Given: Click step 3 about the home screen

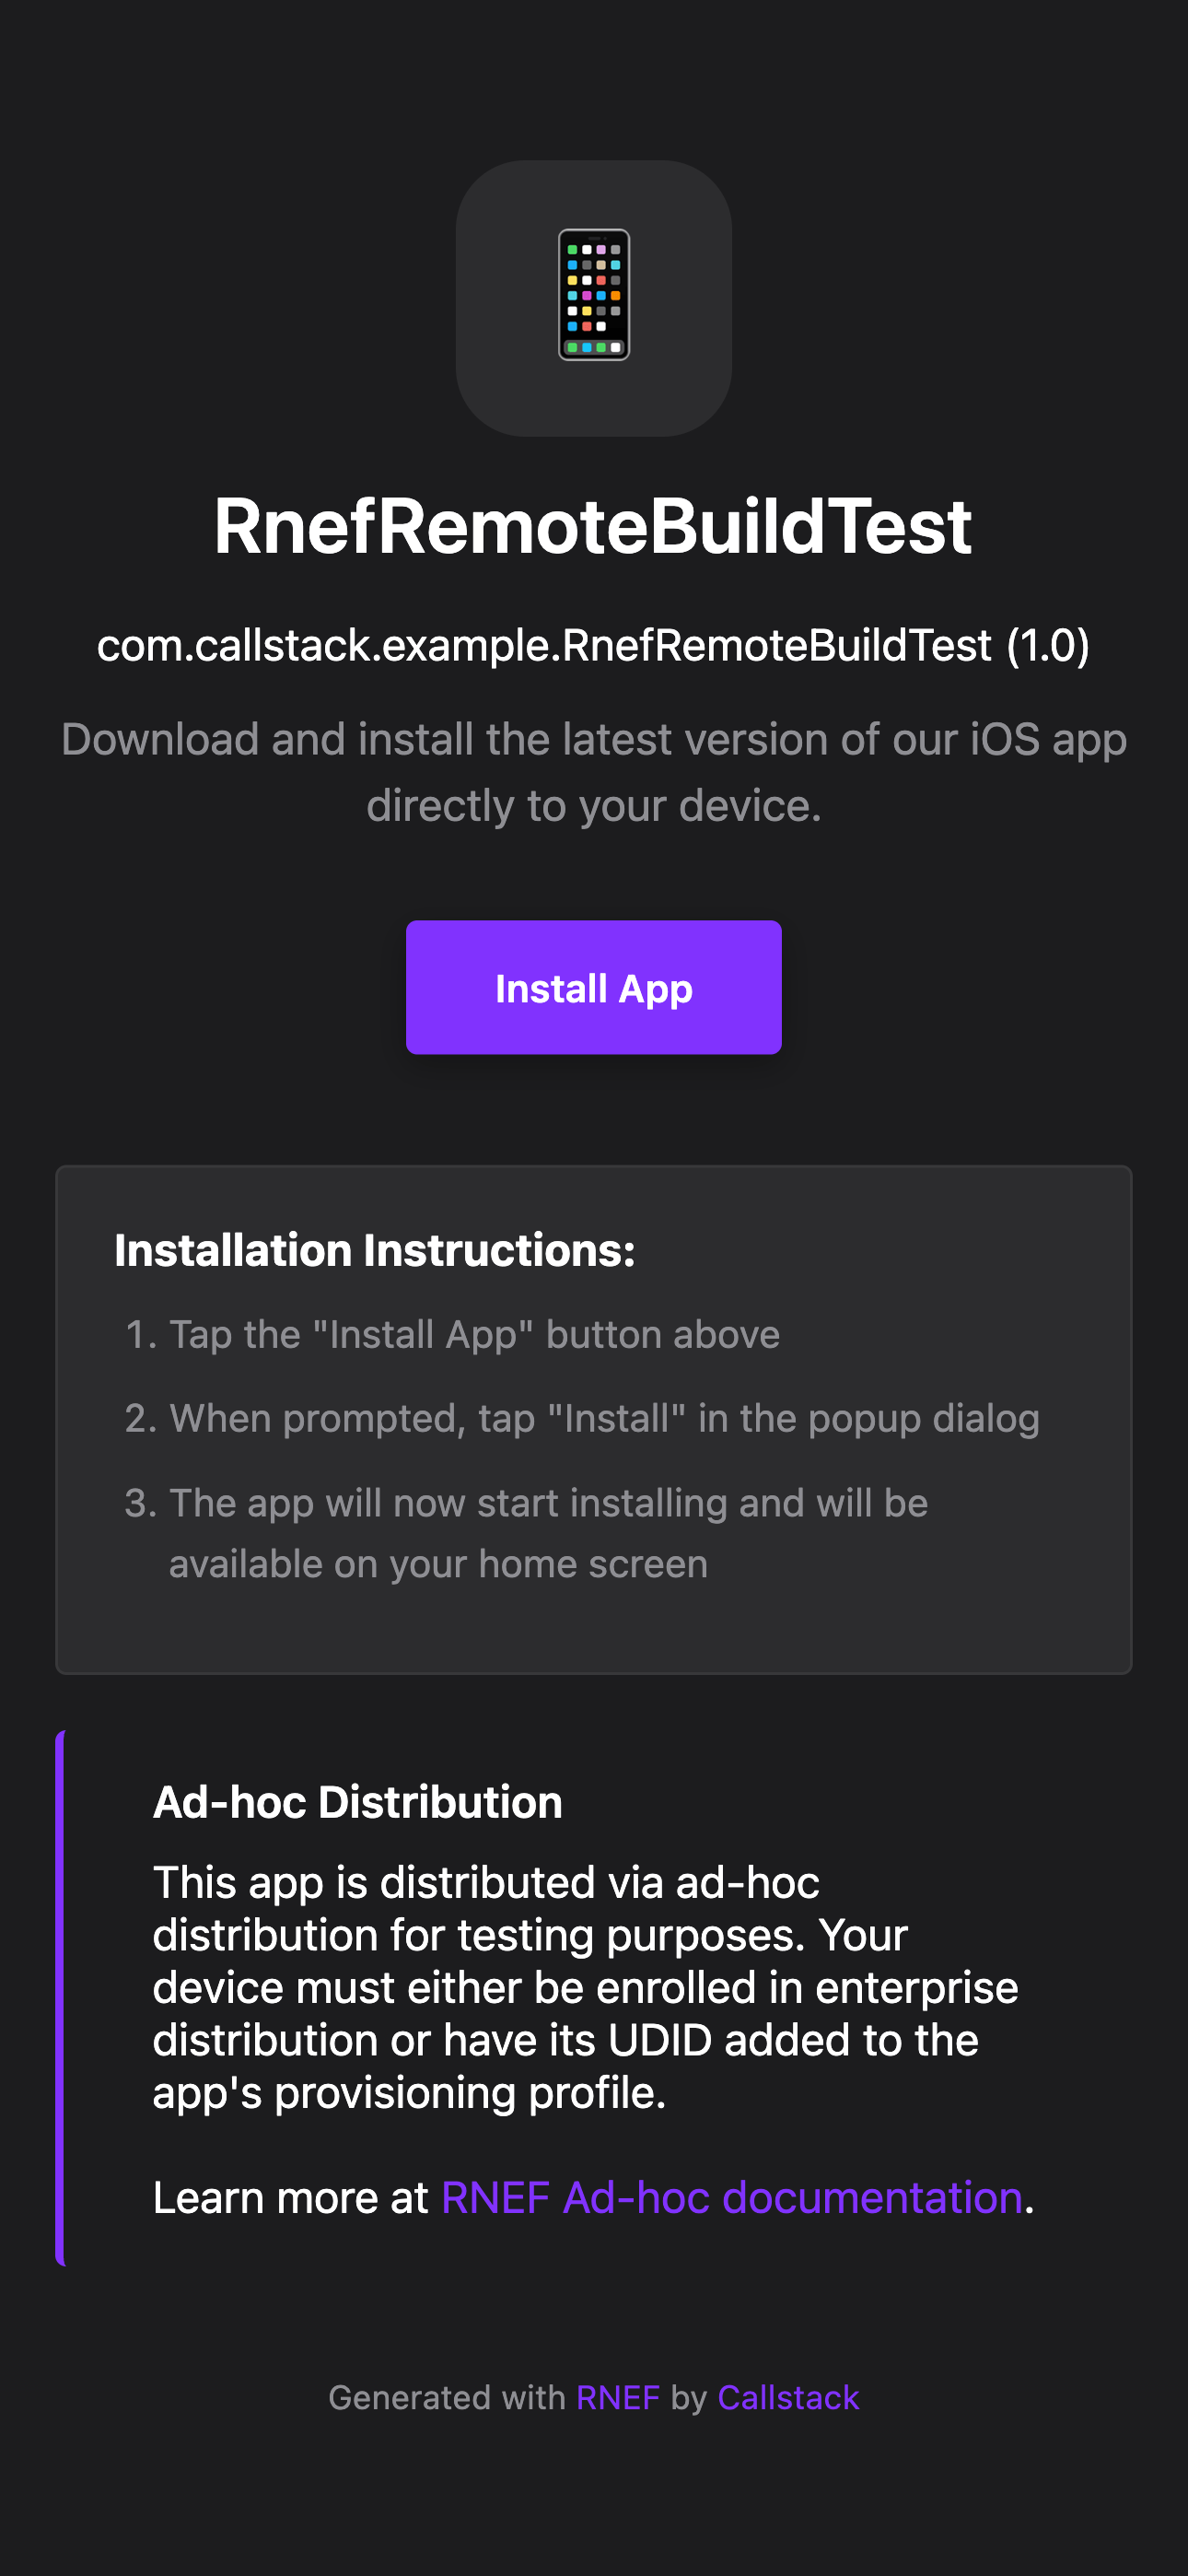Looking at the screenshot, I should click(x=548, y=1503).
